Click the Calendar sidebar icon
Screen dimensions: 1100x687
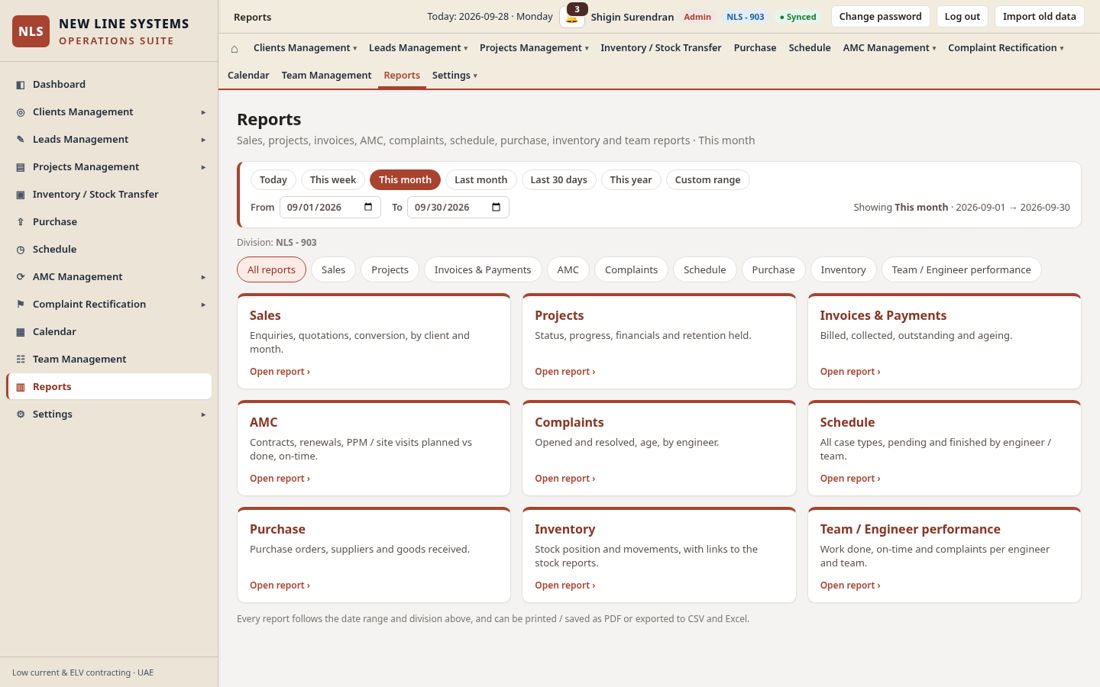[20, 332]
